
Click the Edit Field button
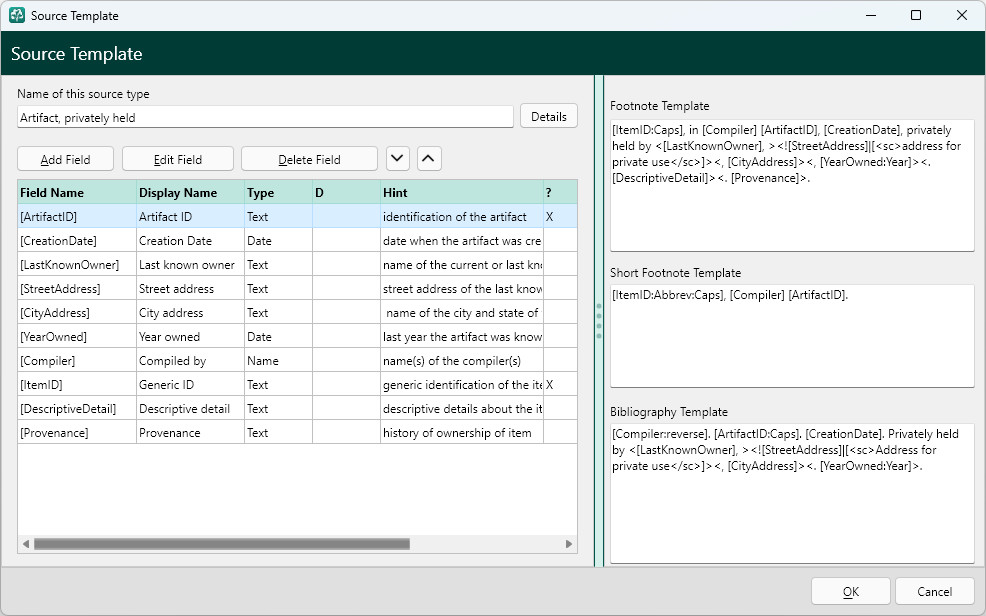(178, 159)
